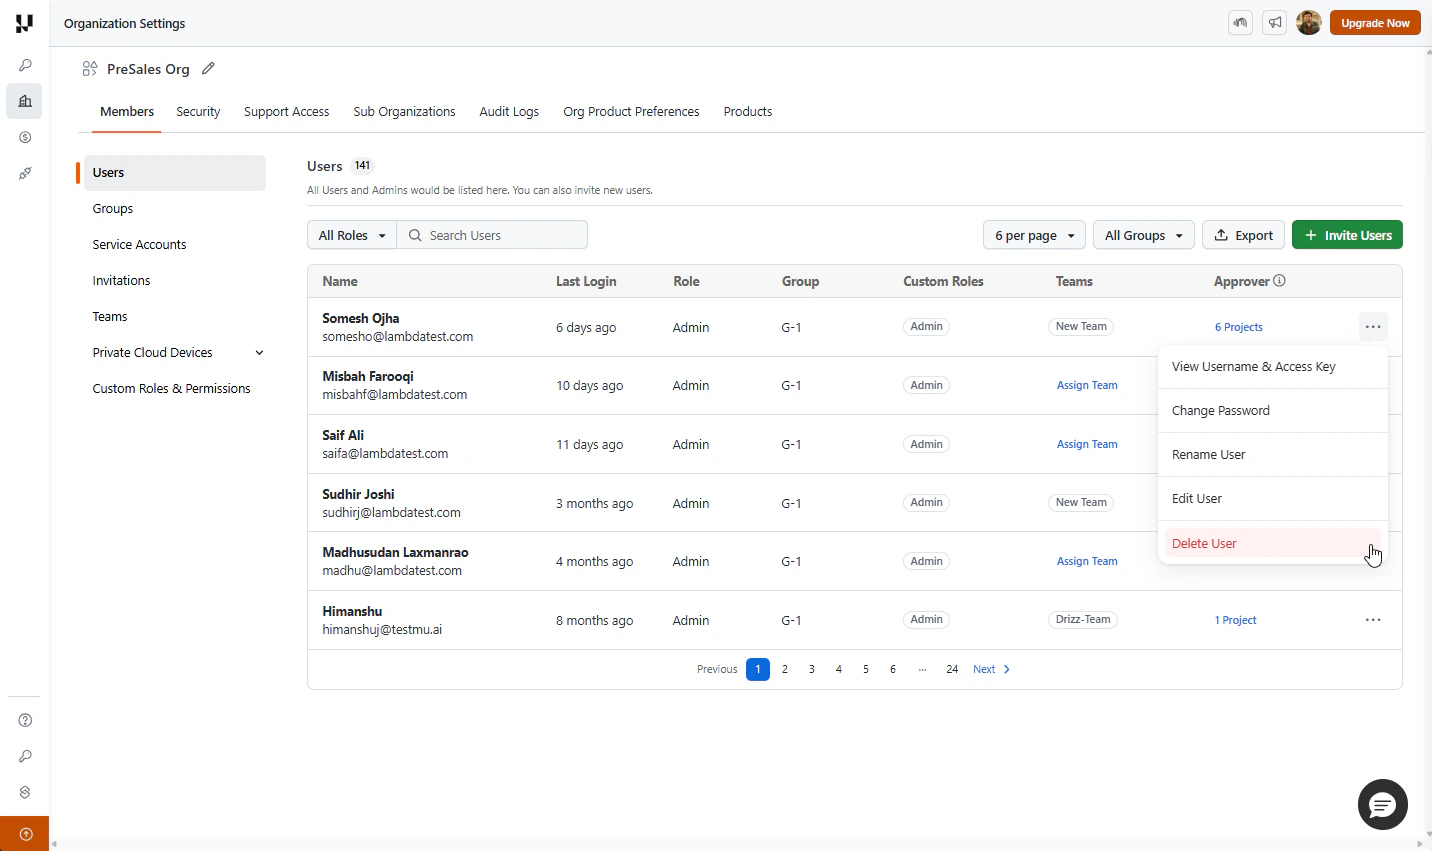The image size is (1432, 851).
Task: Open the All Groups dropdown
Action: click(1144, 235)
